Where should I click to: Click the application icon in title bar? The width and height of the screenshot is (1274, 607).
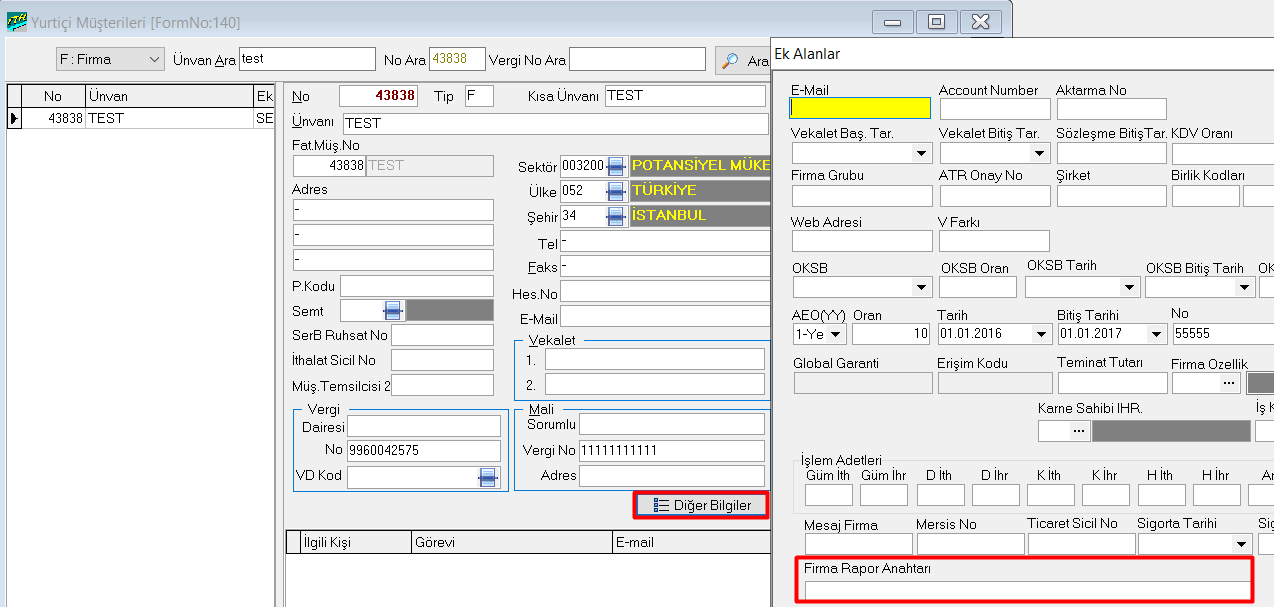coord(16,22)
